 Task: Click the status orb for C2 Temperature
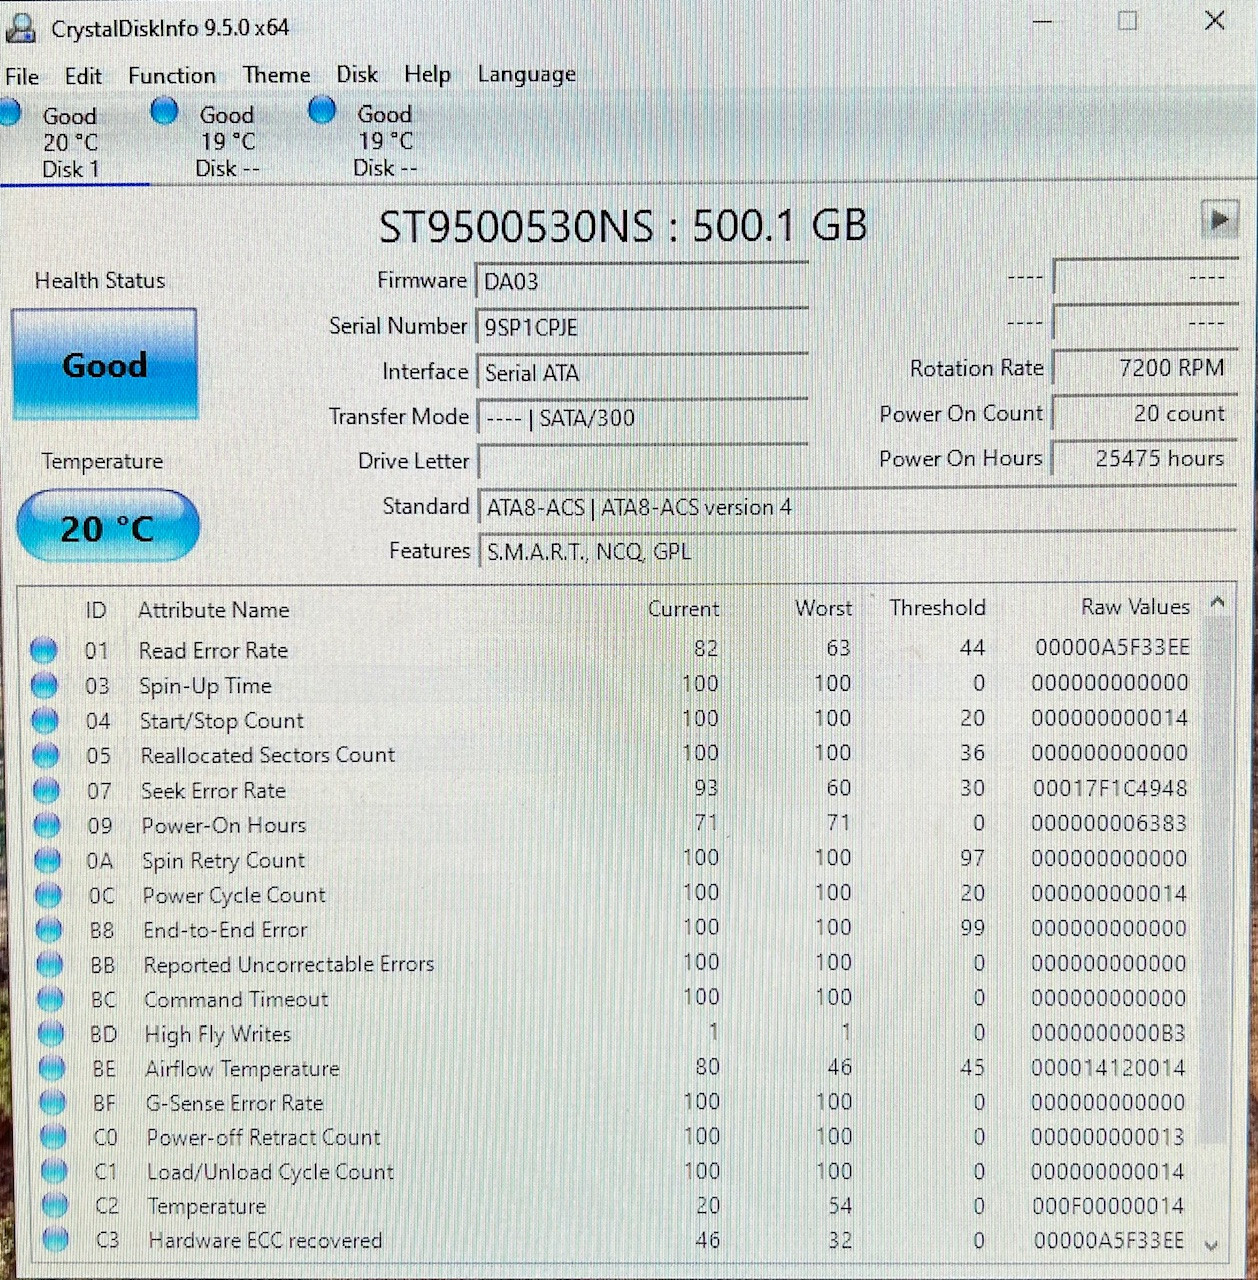[55, 1206]
